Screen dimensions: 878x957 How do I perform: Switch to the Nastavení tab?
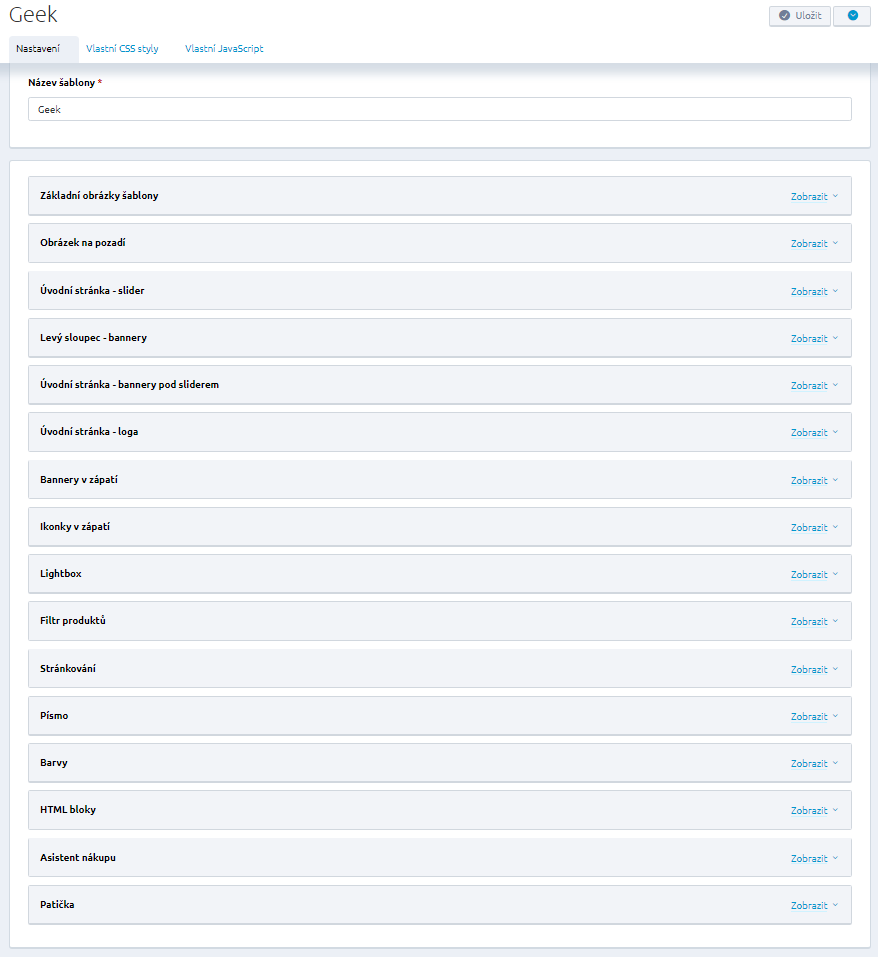click(38, 49)
